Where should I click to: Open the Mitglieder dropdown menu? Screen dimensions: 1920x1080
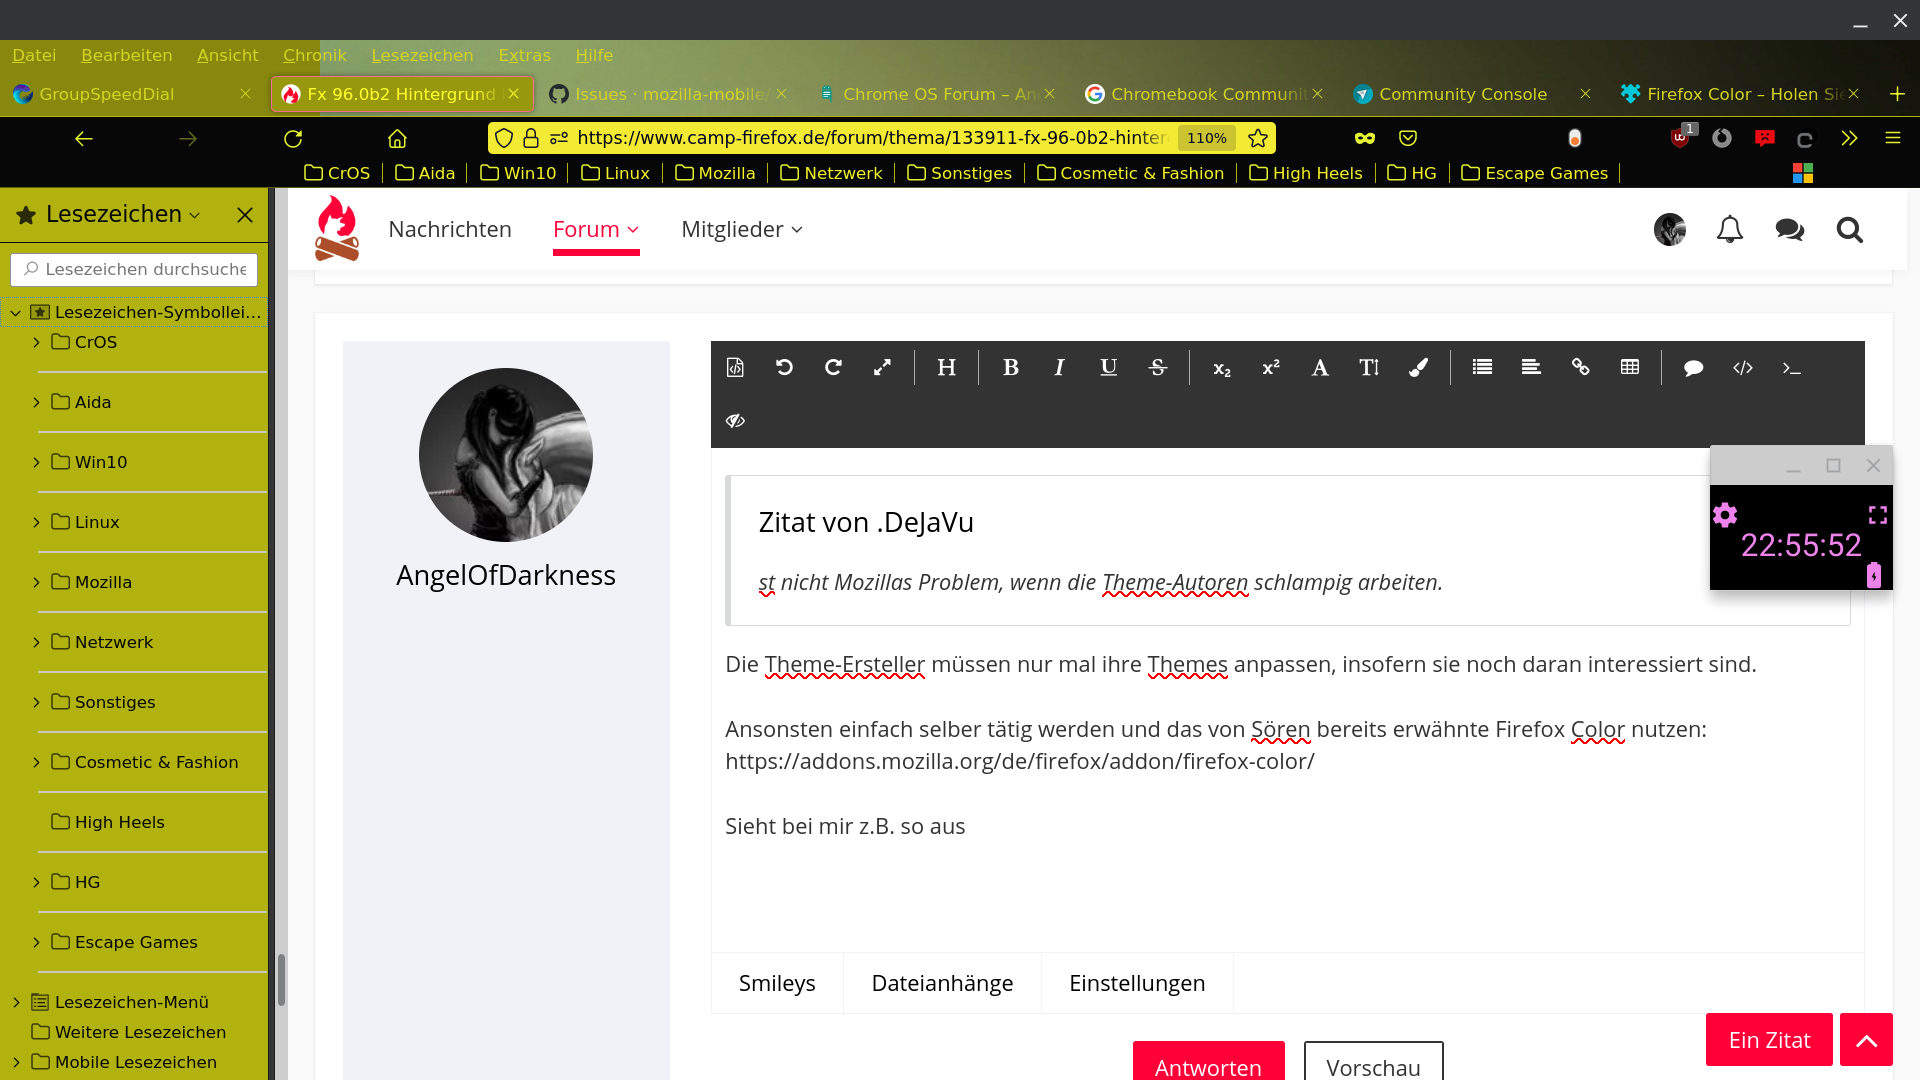click(x=741, y=230)
